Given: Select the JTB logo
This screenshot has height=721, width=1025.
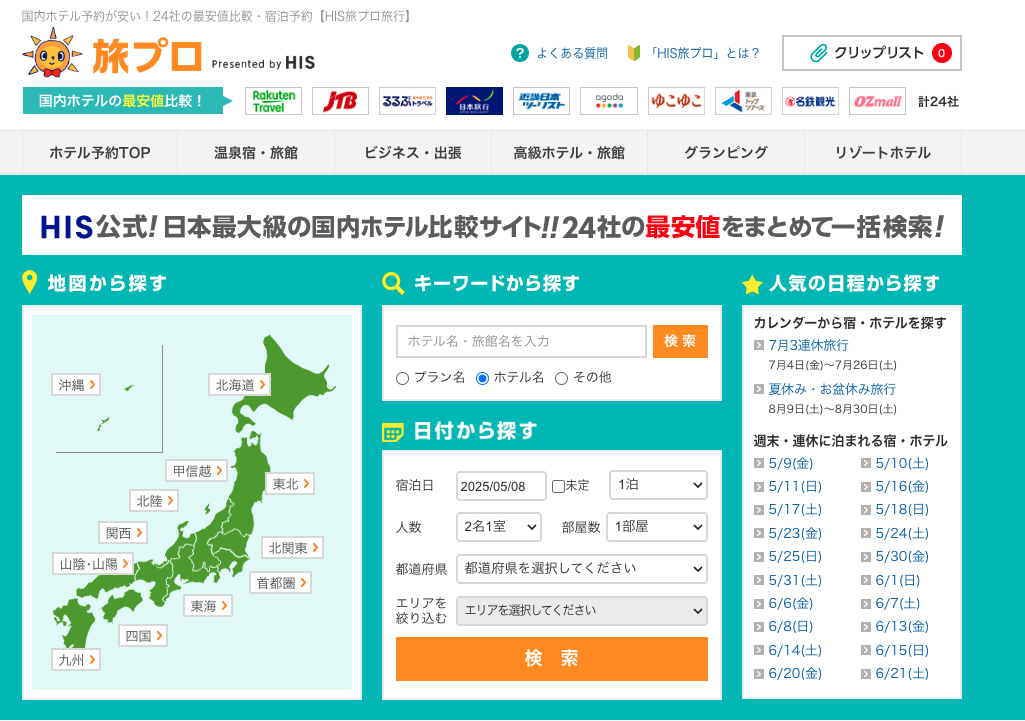Looking at the screenshot, I should tap(341, 101).
